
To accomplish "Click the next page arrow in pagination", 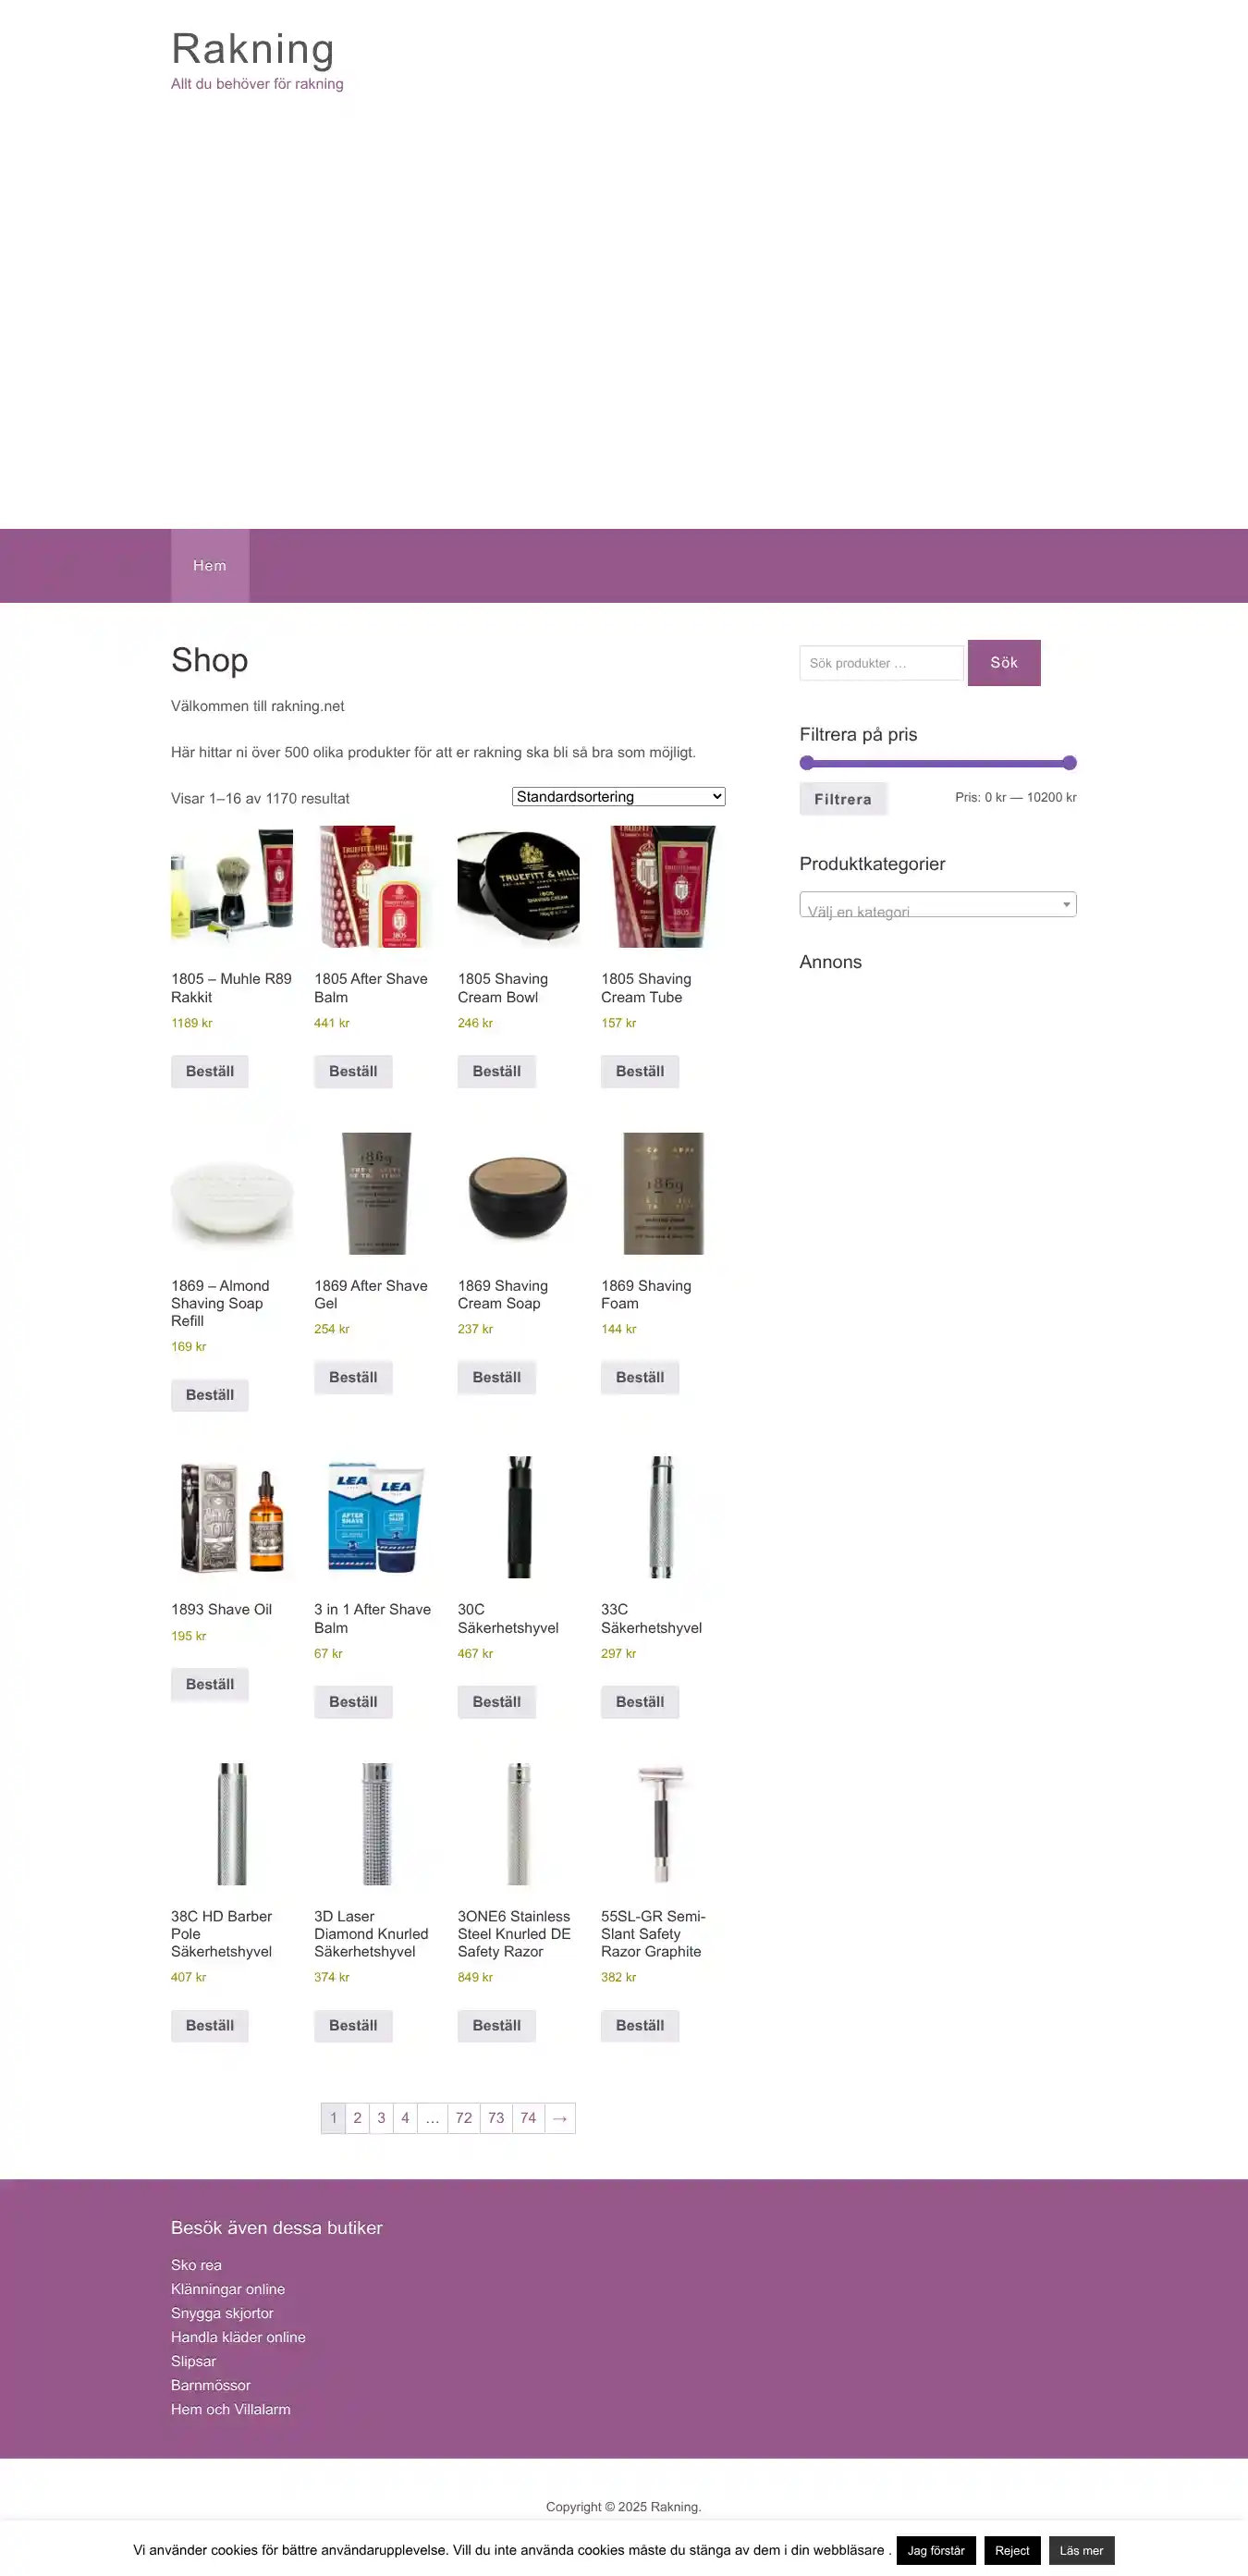I will coord(560,2117).
